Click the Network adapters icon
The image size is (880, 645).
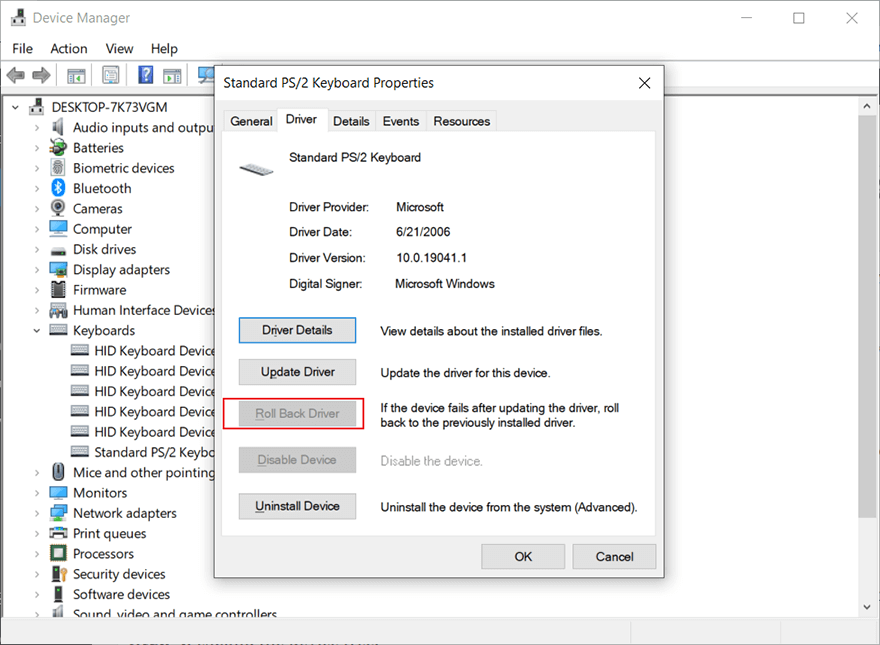(57, 513)
